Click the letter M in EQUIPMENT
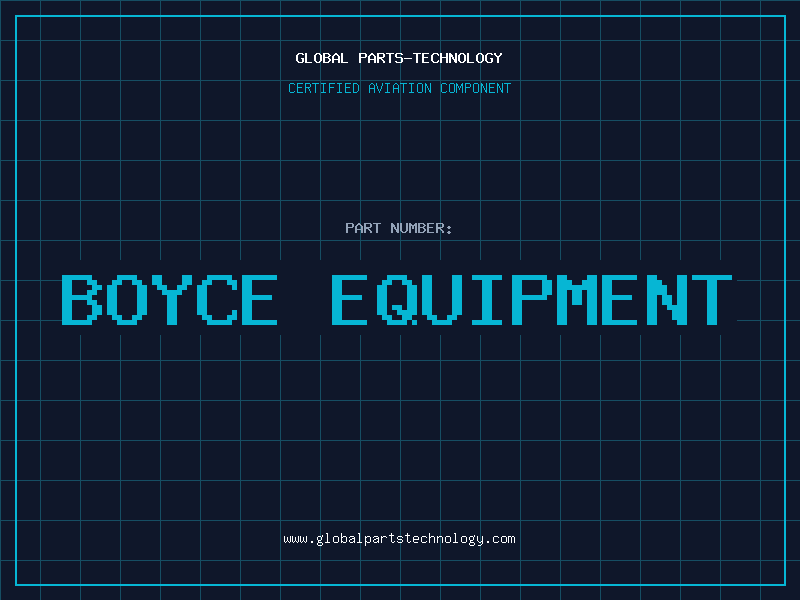 click(x=577, y=299)
